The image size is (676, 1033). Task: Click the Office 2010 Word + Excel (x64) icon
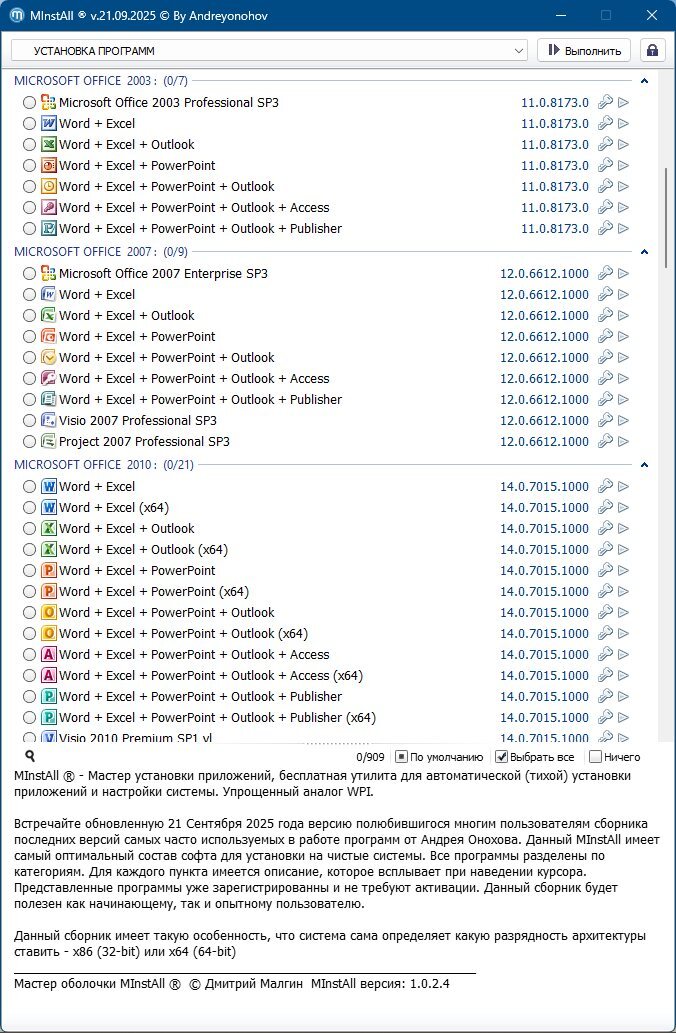tap(48, 507)
